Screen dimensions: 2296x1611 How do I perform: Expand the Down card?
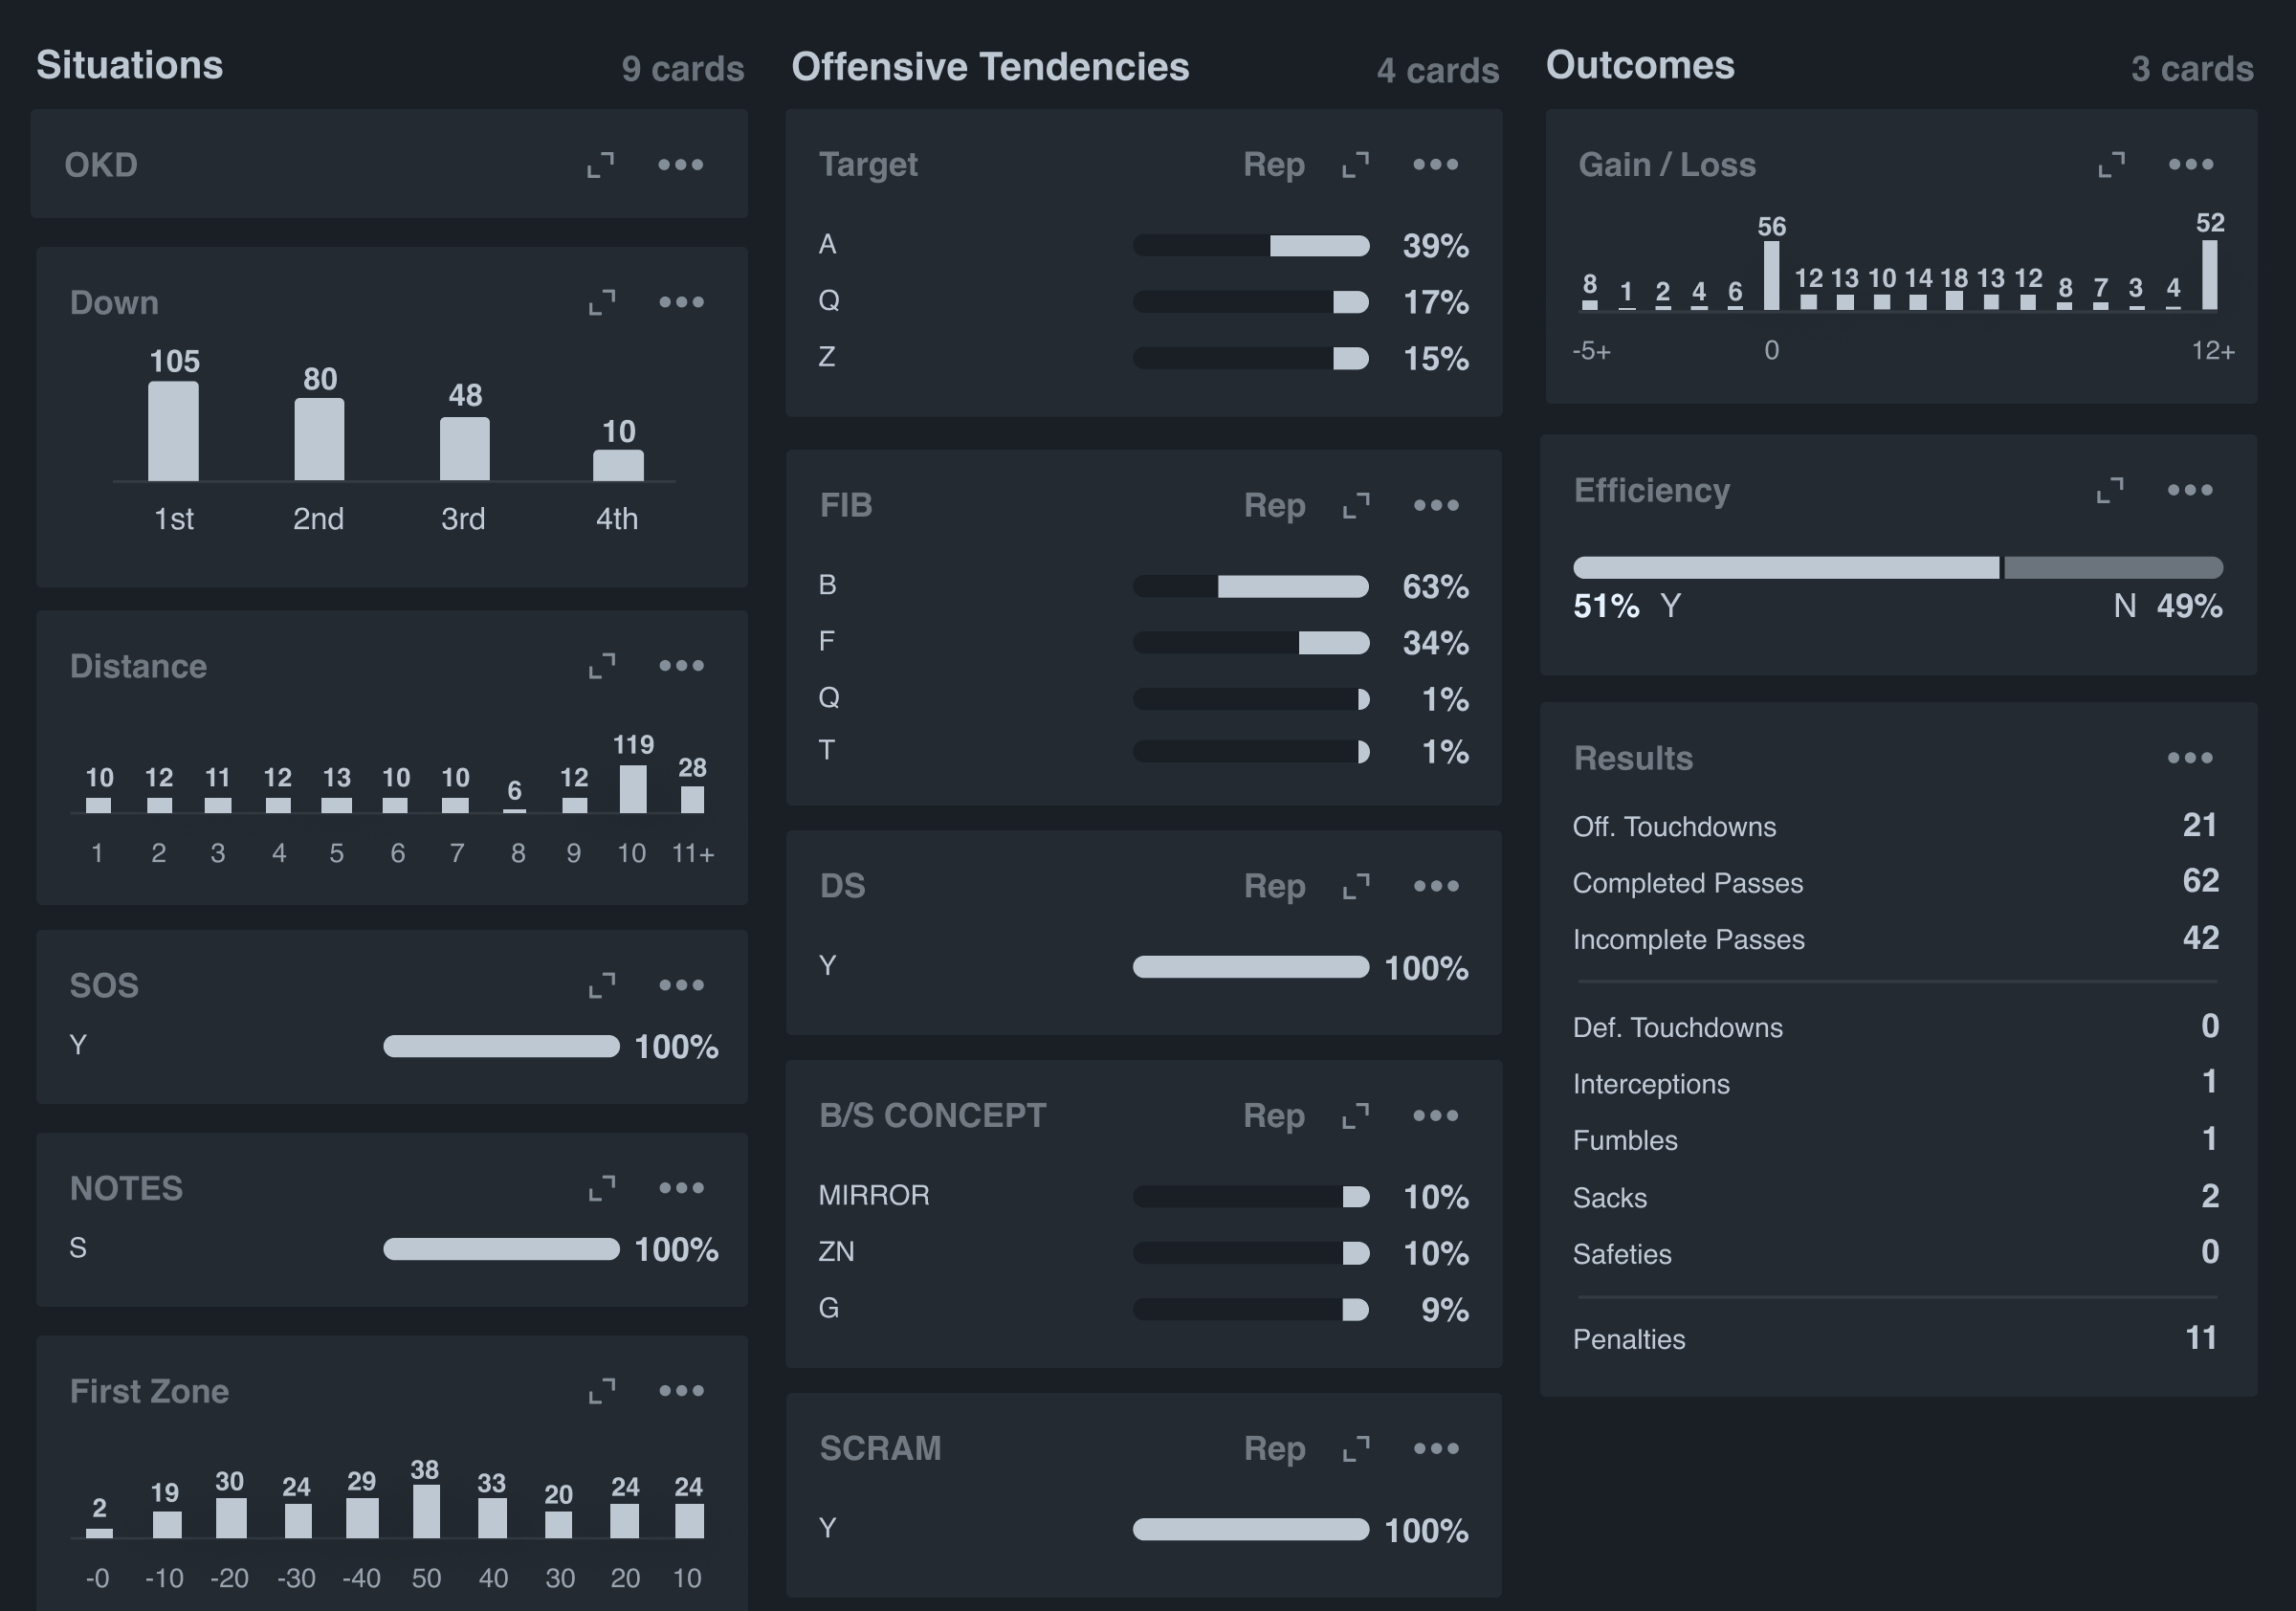[602, 302]
